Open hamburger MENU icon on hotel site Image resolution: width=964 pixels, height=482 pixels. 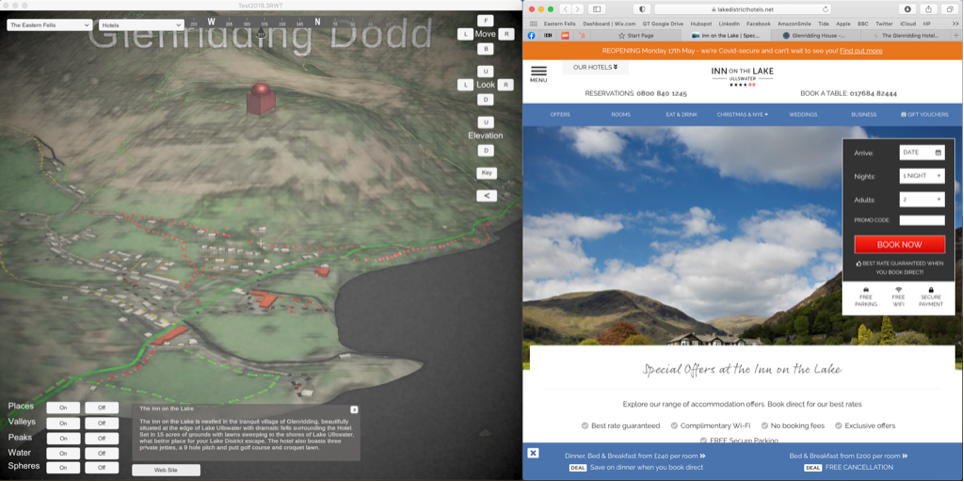tap(538, 74)
